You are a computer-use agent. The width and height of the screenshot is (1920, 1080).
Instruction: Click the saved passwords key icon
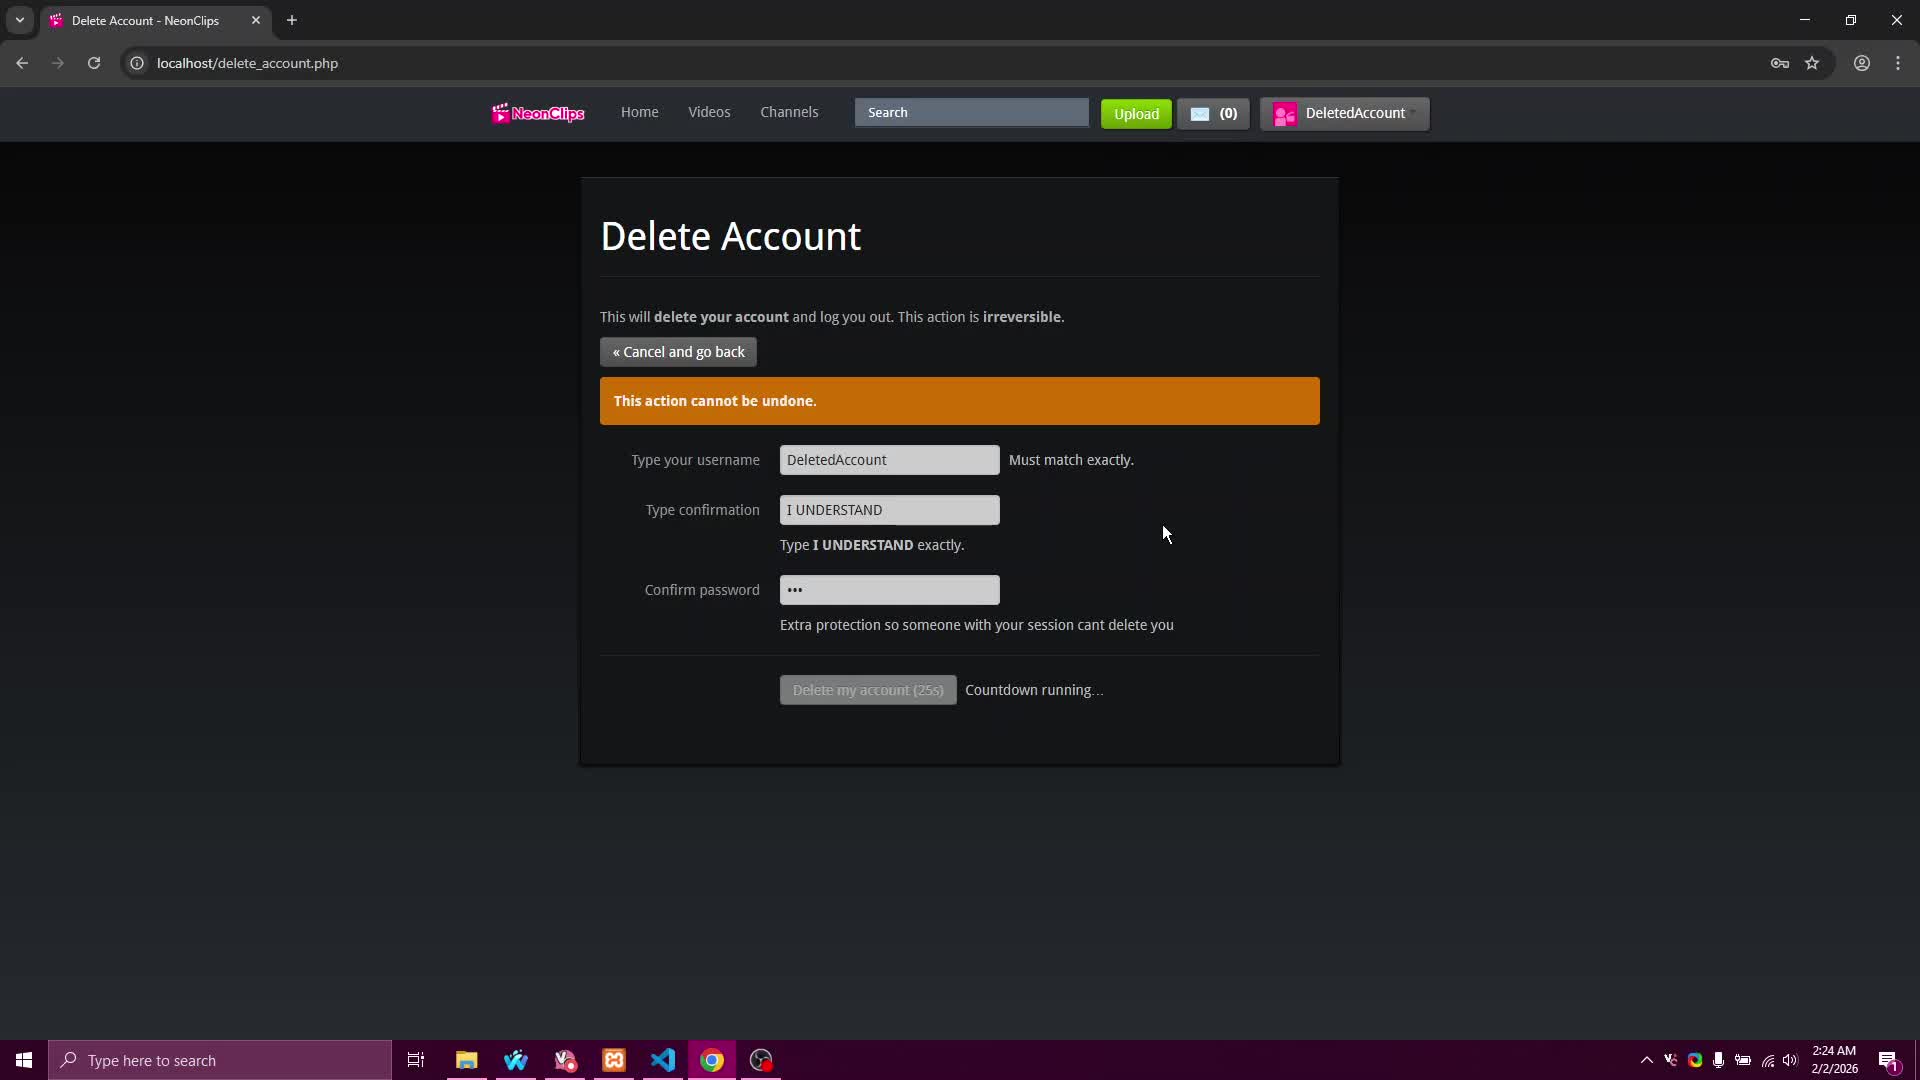(1780, 62)
